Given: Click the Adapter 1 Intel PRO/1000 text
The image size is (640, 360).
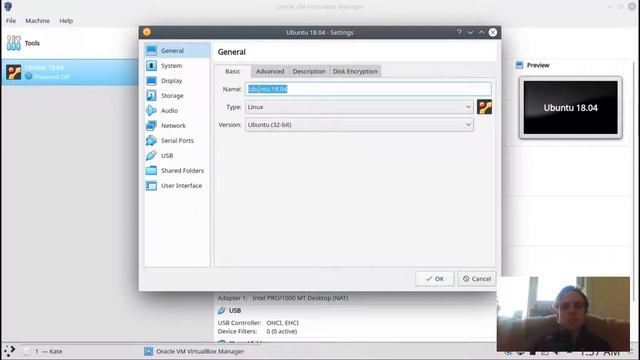Looking at the screenshot, I should (283, 298).
